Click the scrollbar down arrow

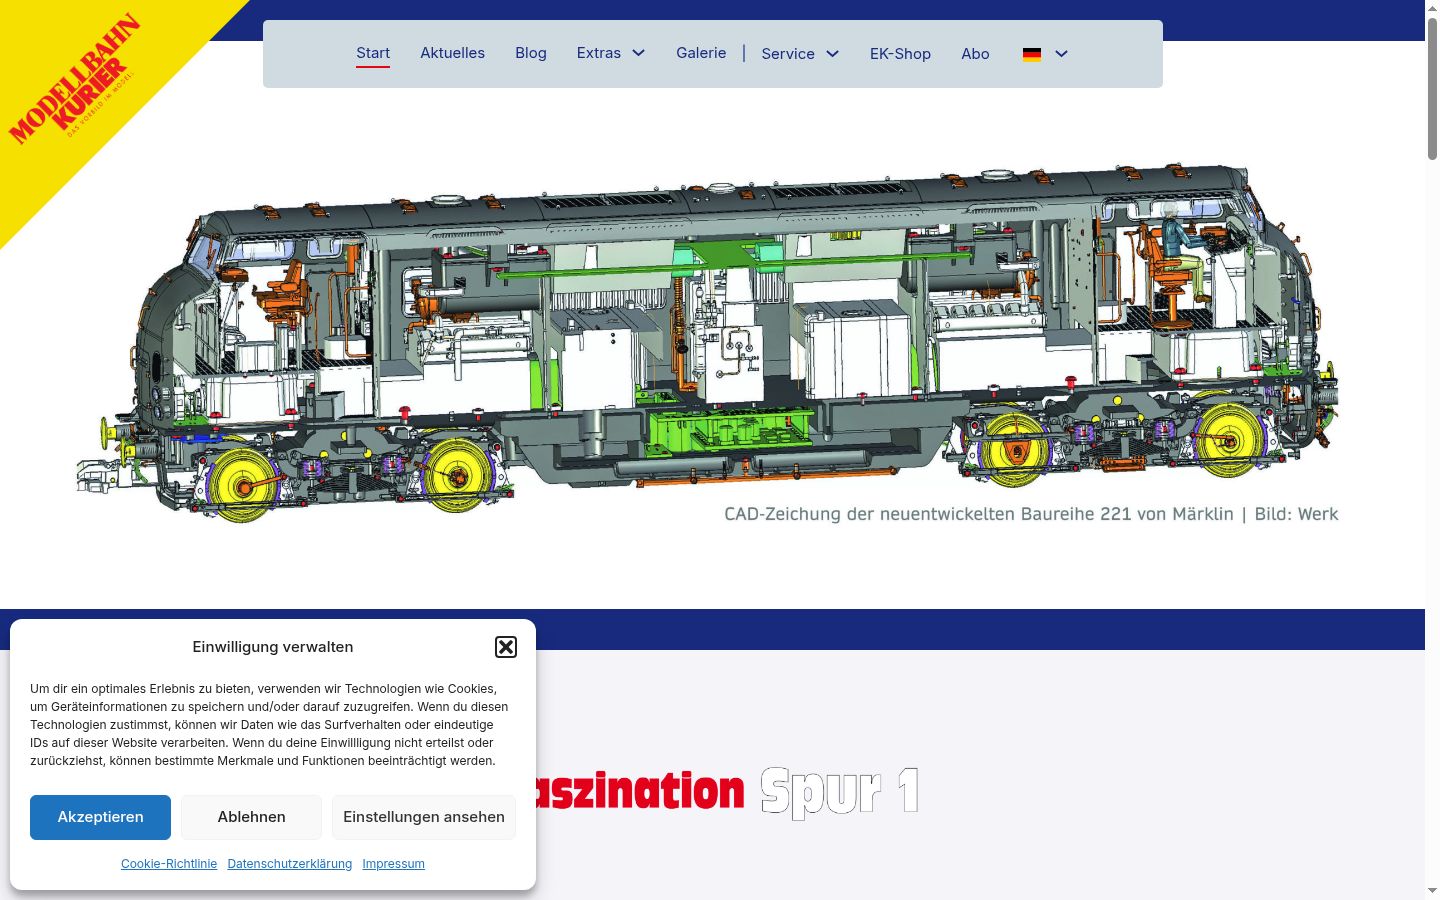tap(1432, 890)
